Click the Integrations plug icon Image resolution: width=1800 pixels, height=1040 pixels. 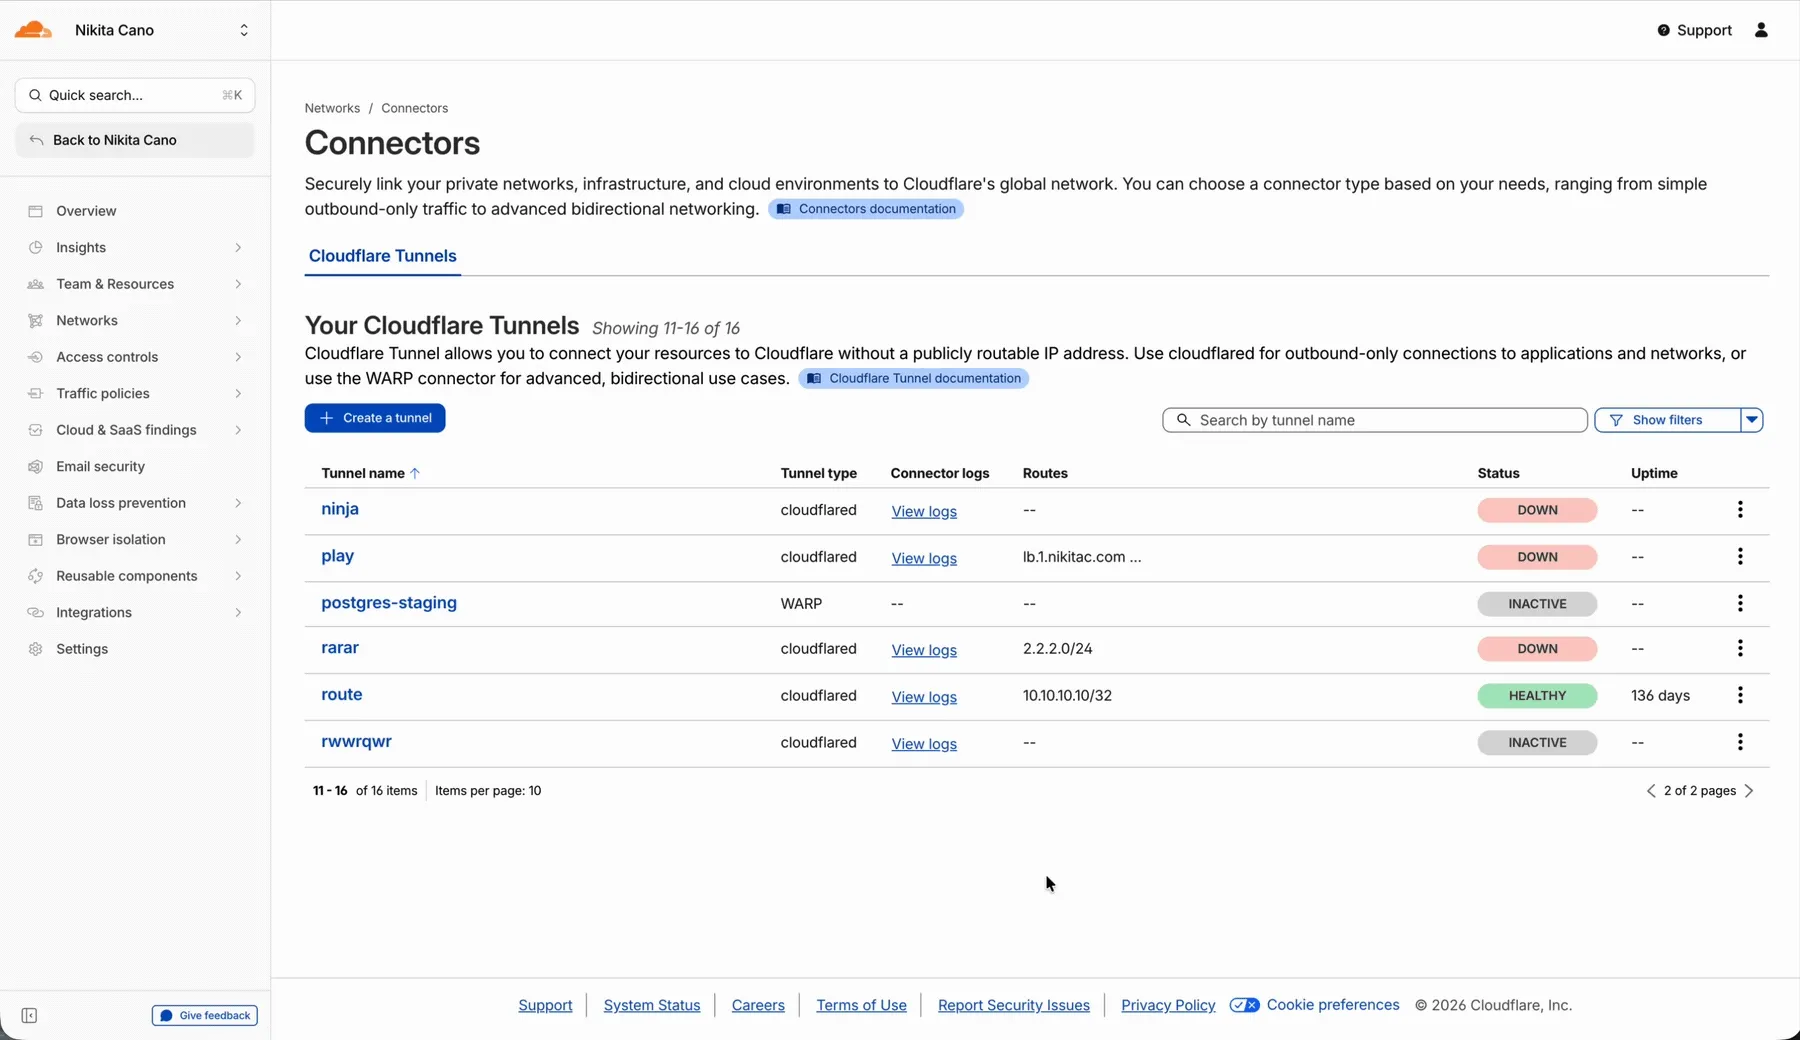coord(36,612)
